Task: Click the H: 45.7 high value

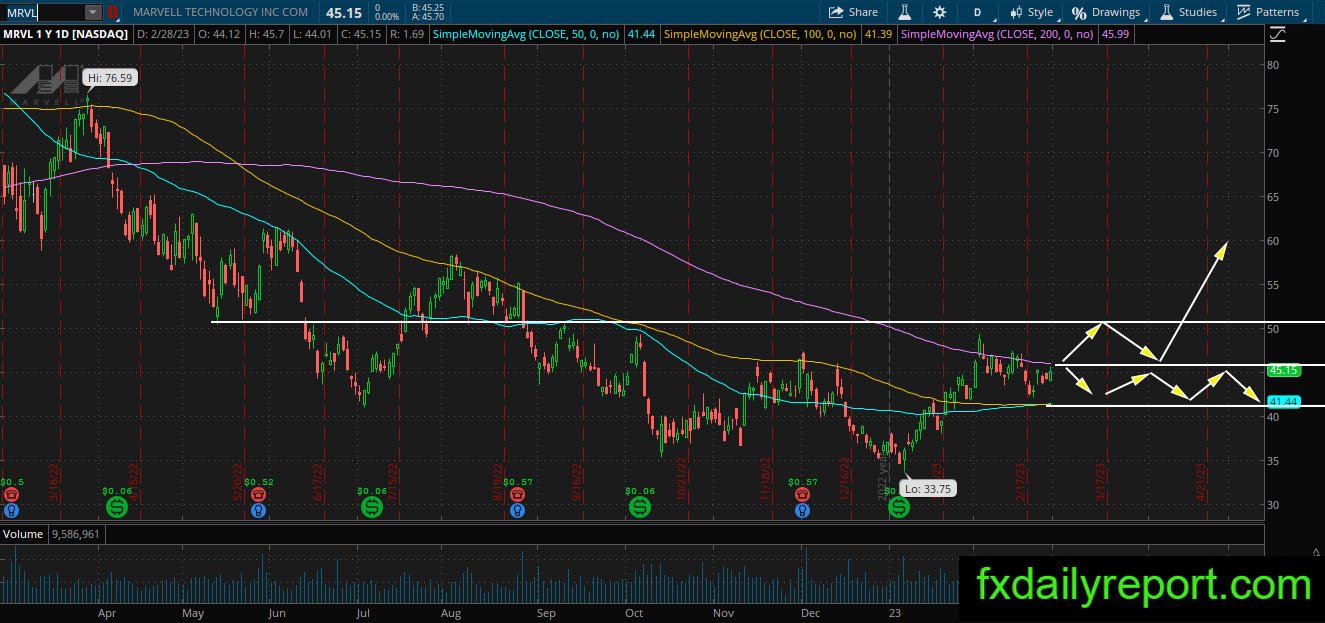Action: click(x=269, y=34)
